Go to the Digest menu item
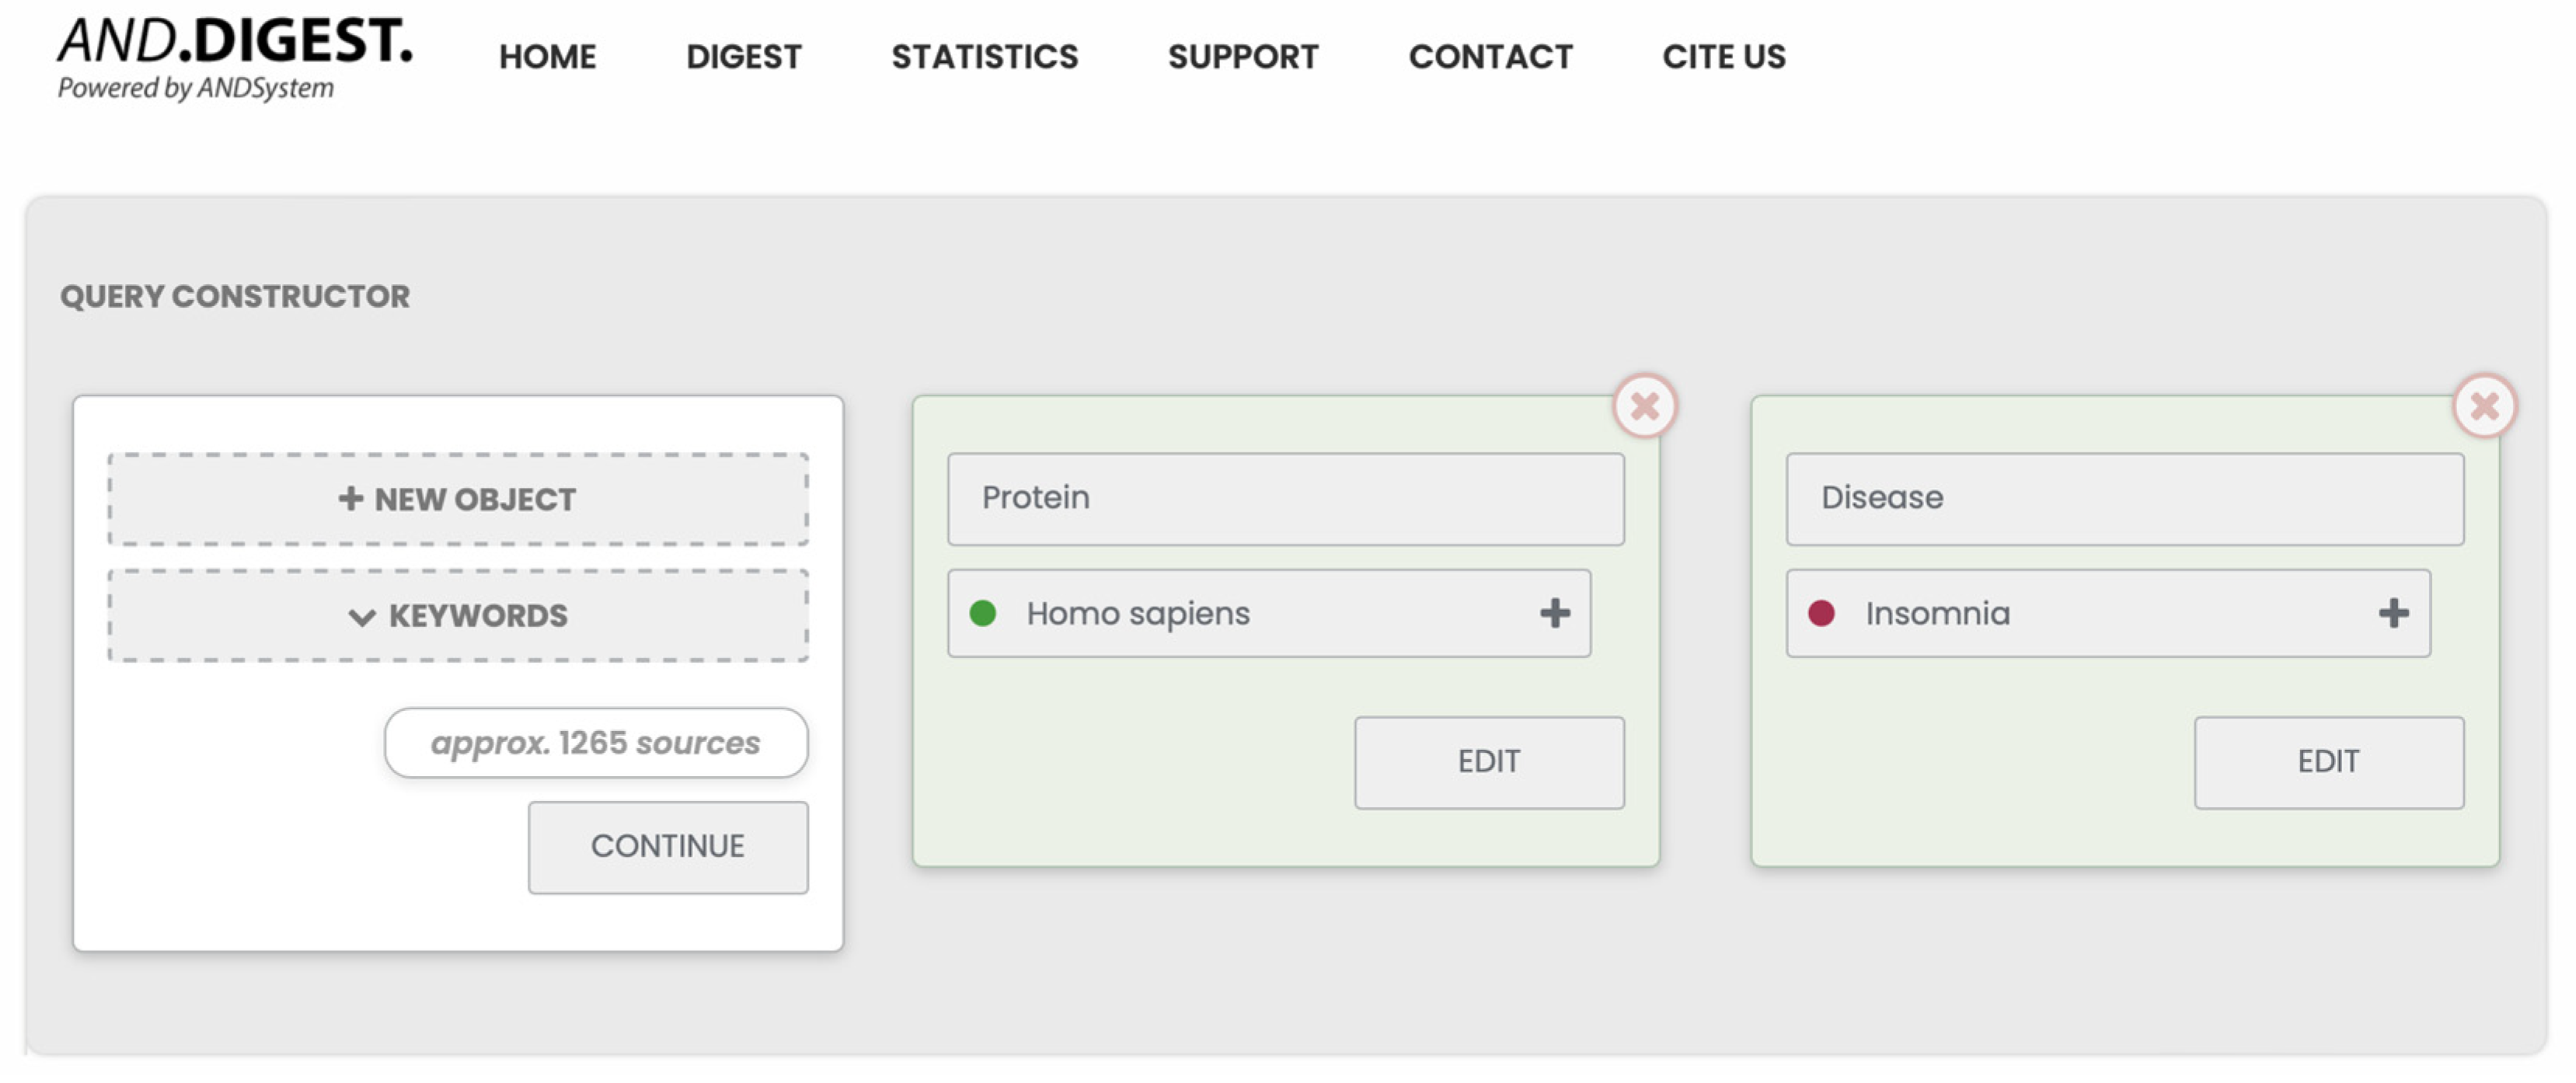Image resolution: width=2576 pixels, height=1083 pixels. click(743, 57)
